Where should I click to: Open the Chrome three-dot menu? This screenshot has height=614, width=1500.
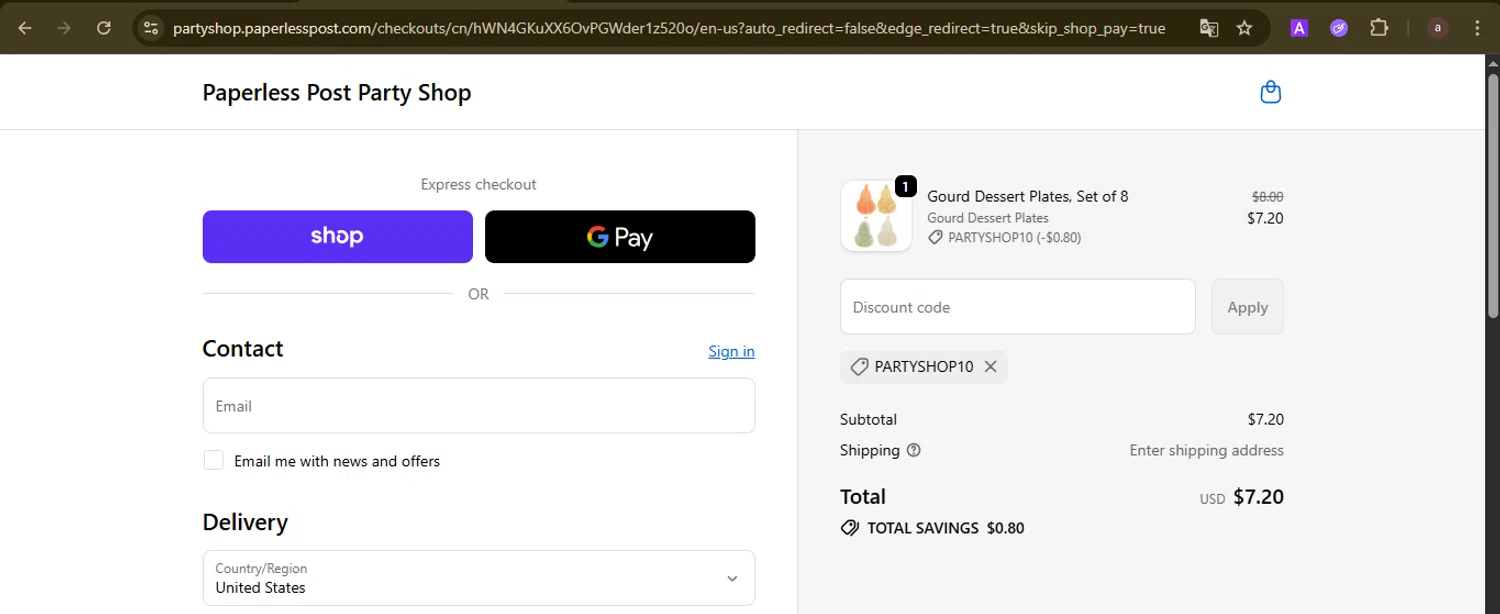coord(1477,28)
